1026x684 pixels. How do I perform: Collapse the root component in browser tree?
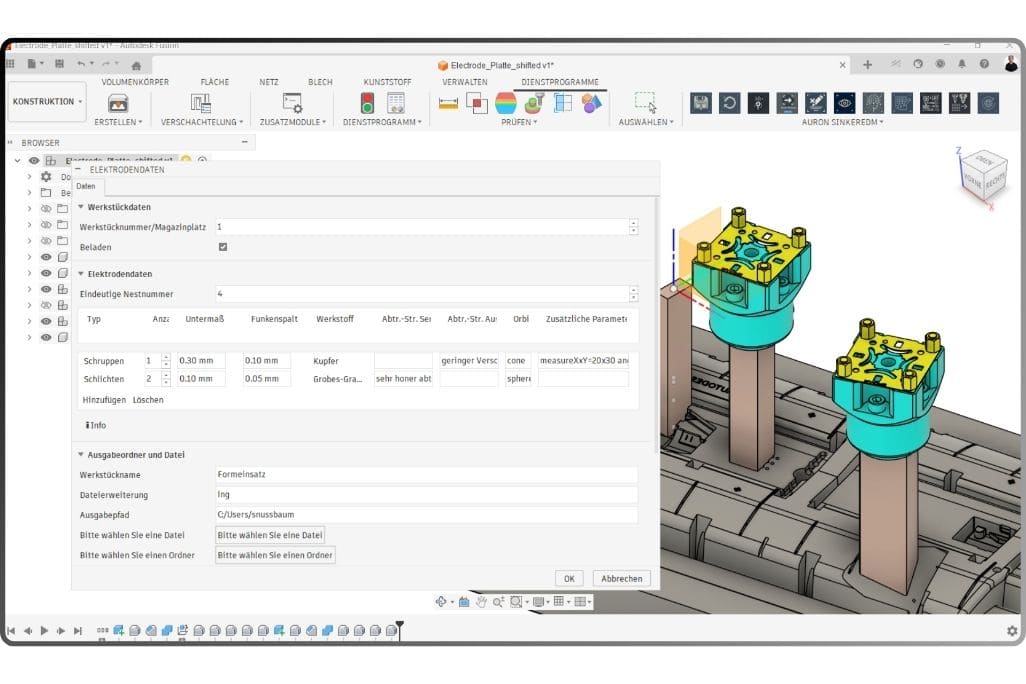pos(18,160)
